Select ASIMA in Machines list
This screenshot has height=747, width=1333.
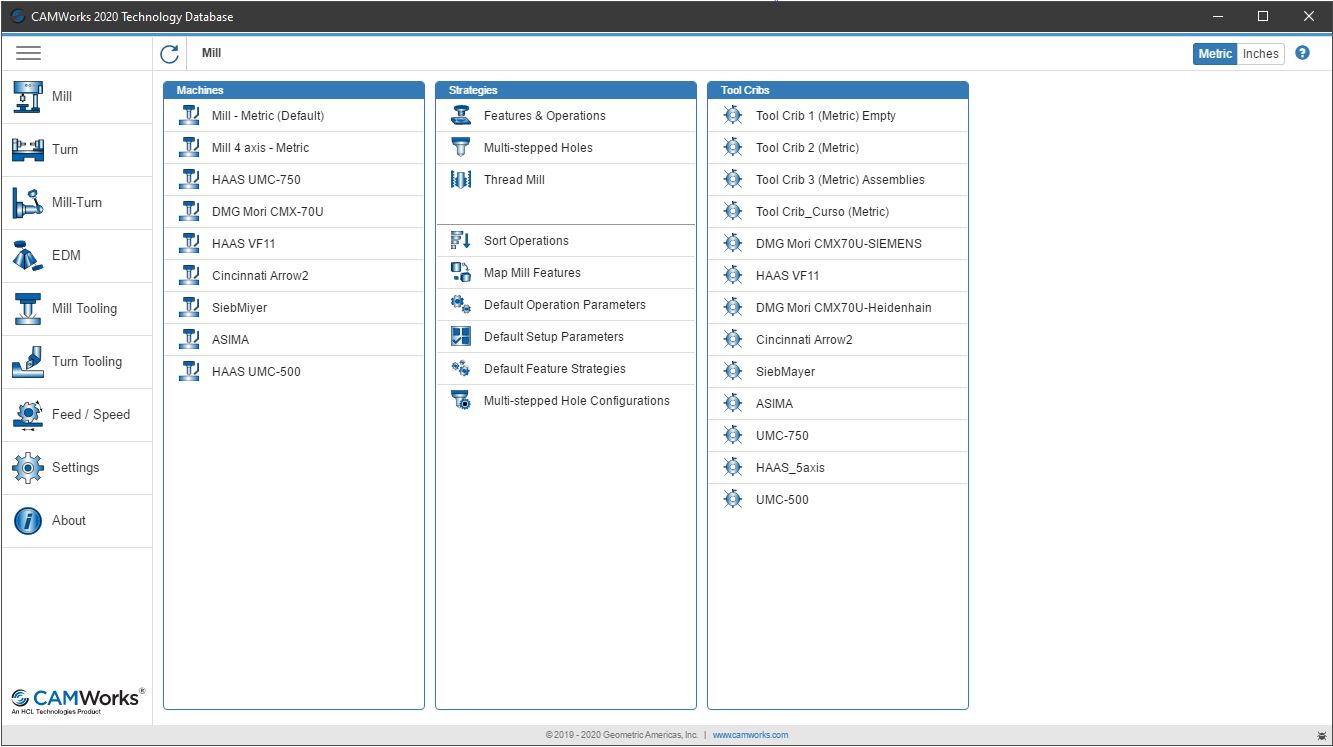coord(294,340)
